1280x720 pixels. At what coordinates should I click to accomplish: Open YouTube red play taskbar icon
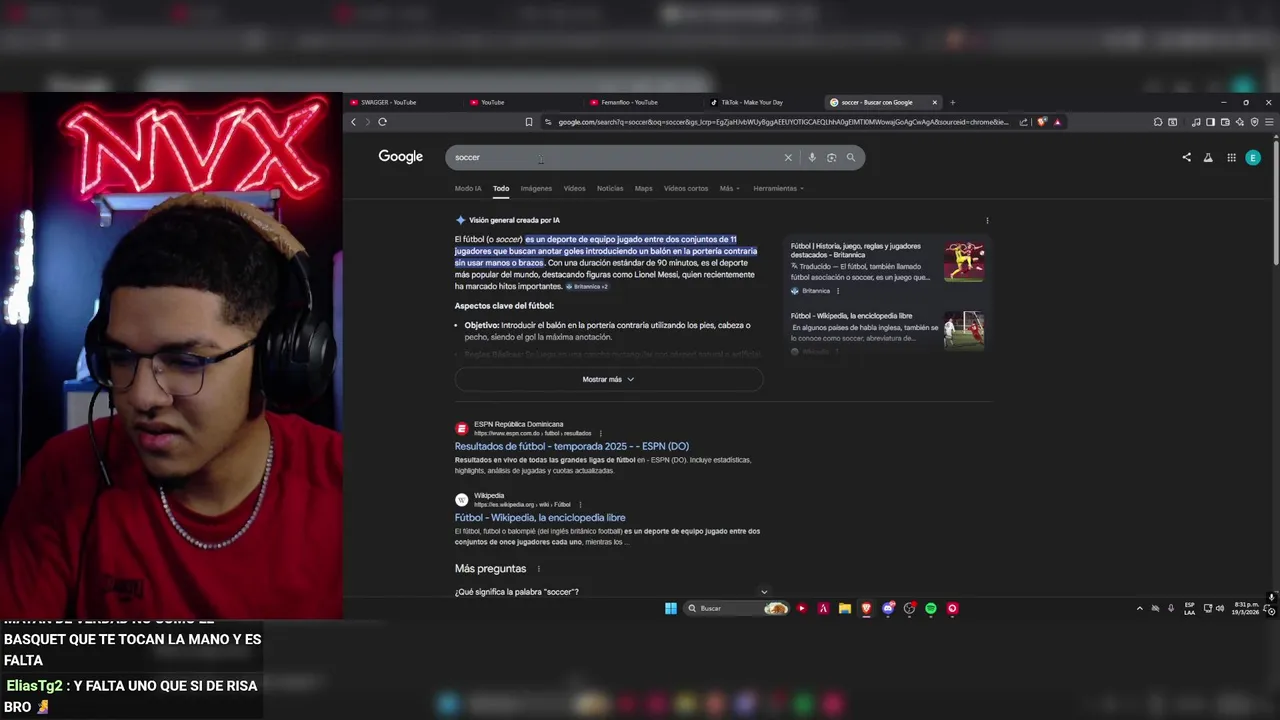(x=801, y=608)
